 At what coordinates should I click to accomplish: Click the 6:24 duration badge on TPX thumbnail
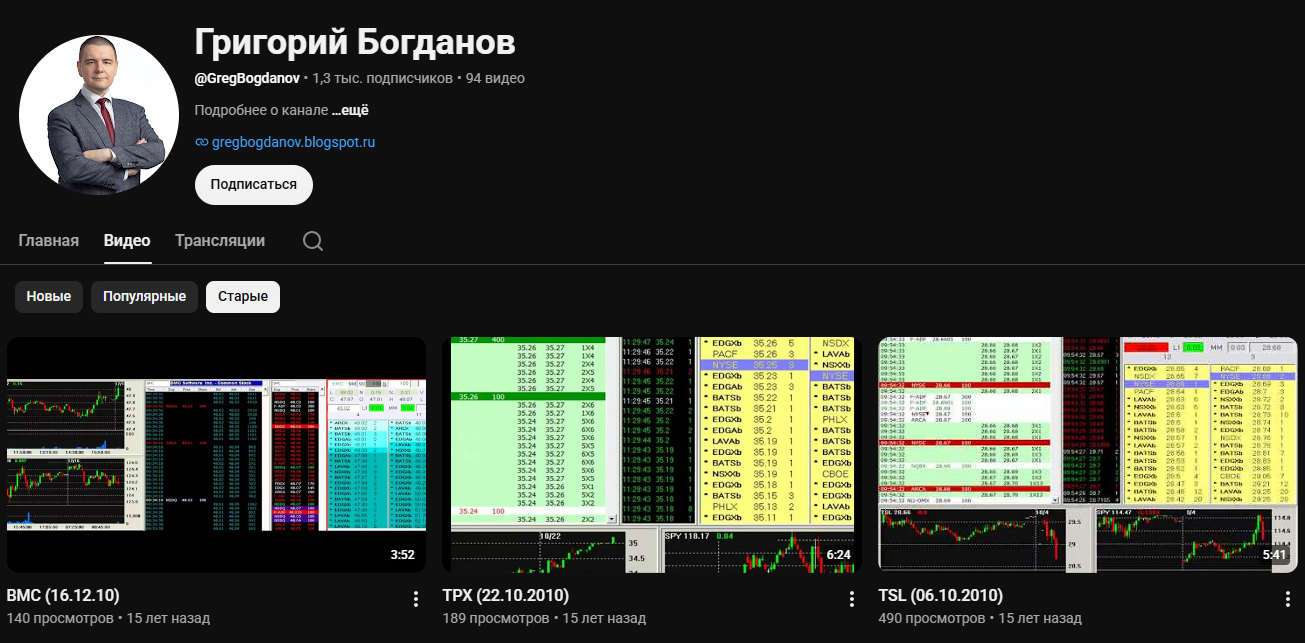838,555
